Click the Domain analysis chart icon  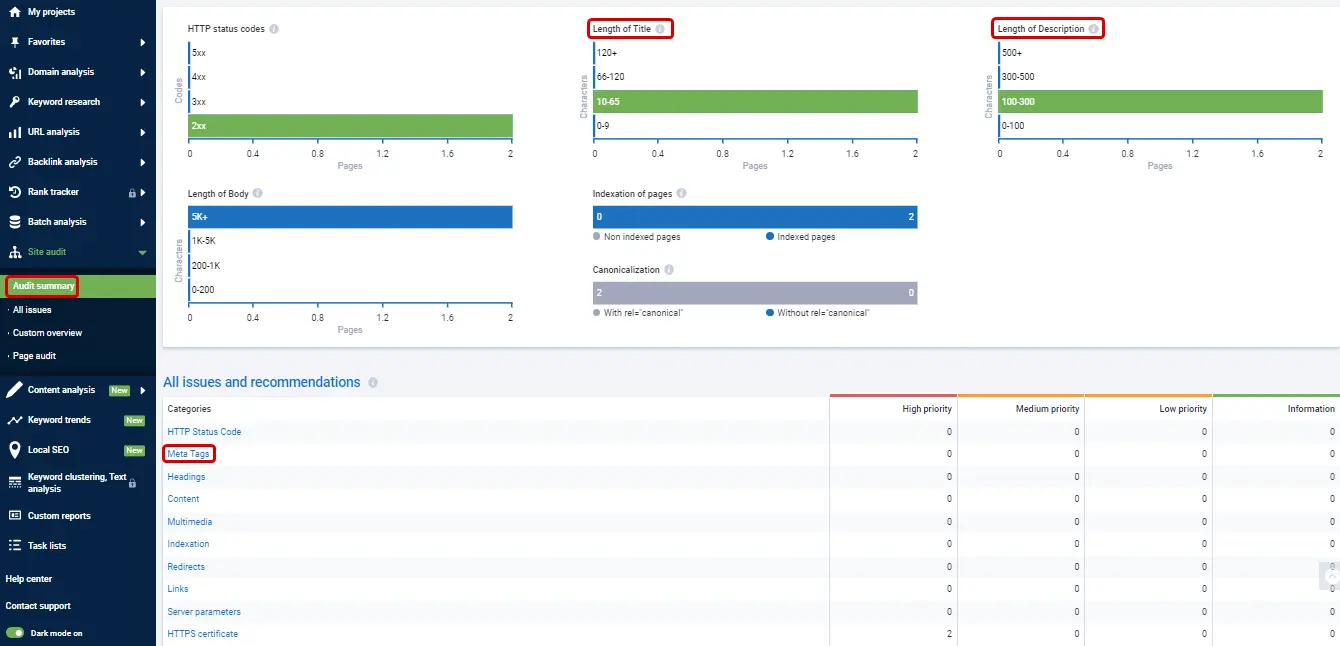tap(14, 72)
